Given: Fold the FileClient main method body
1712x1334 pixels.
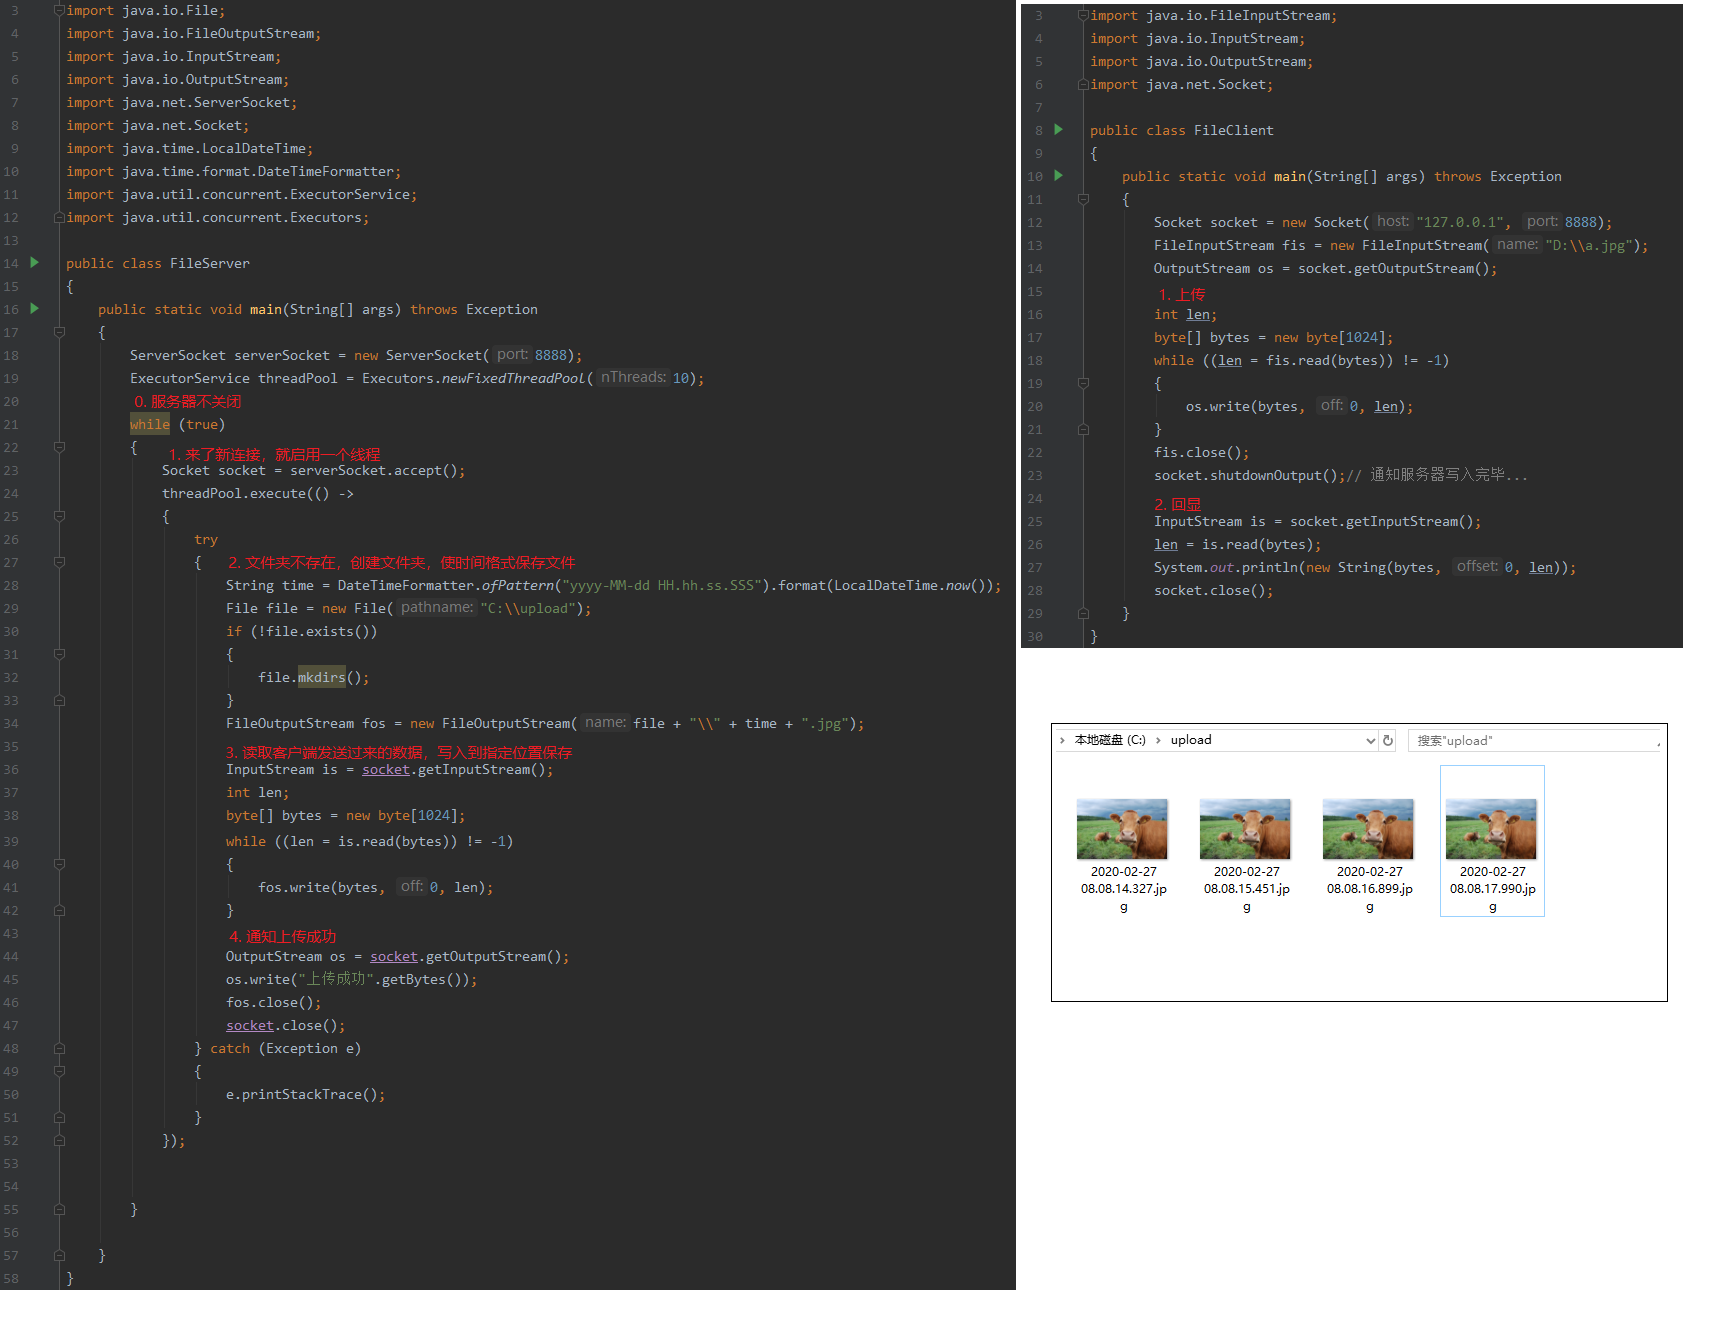Looking at the screenshot, I should 1083,199.
